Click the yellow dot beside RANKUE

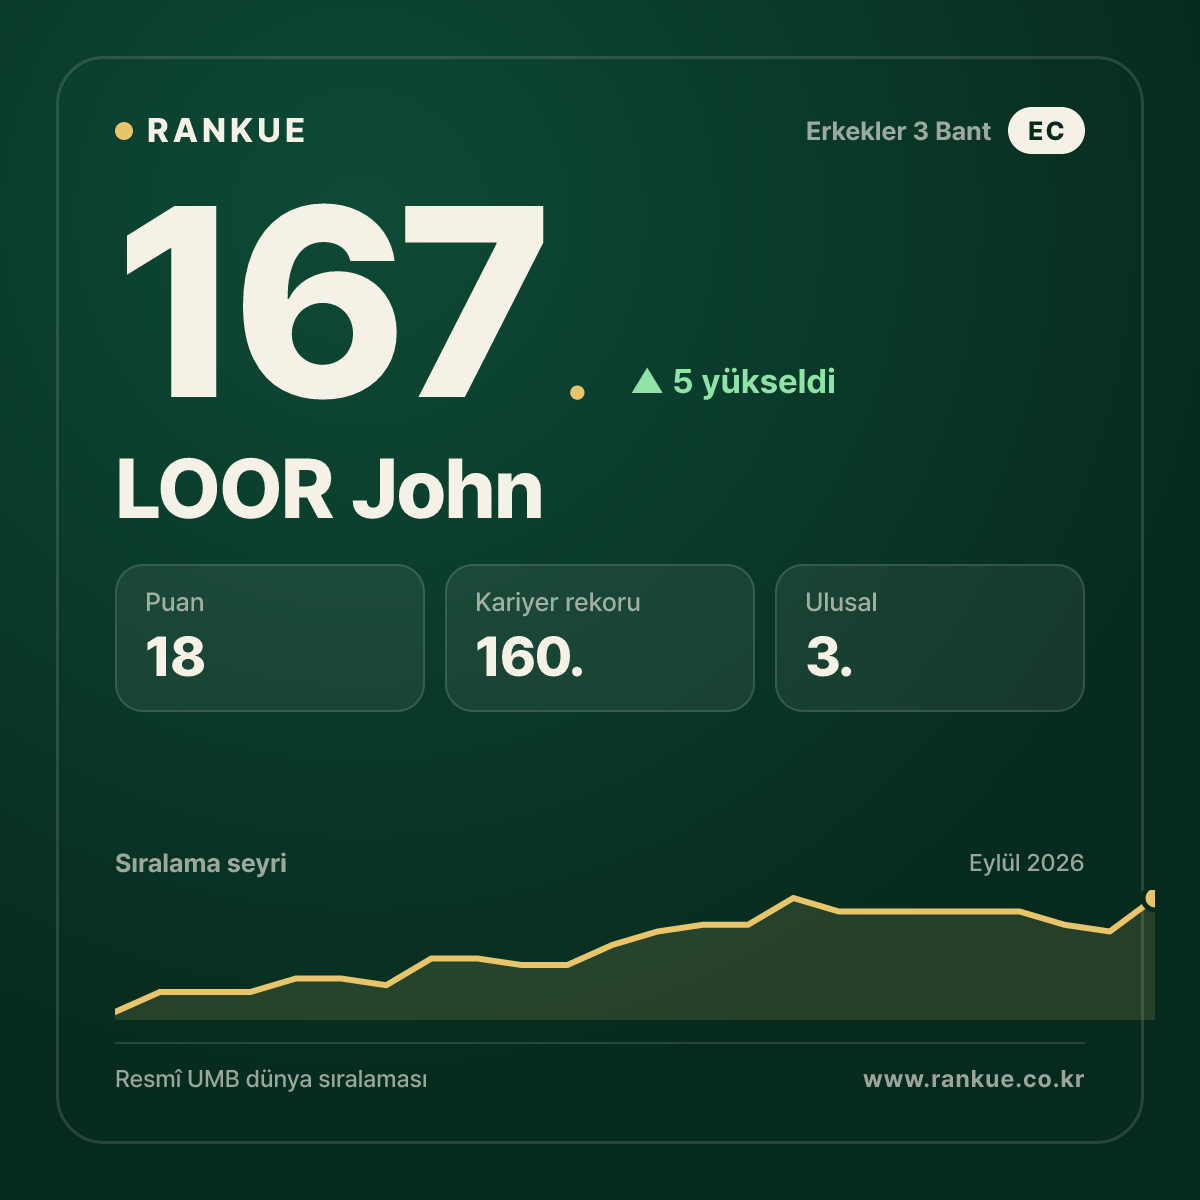click(124, 131)
